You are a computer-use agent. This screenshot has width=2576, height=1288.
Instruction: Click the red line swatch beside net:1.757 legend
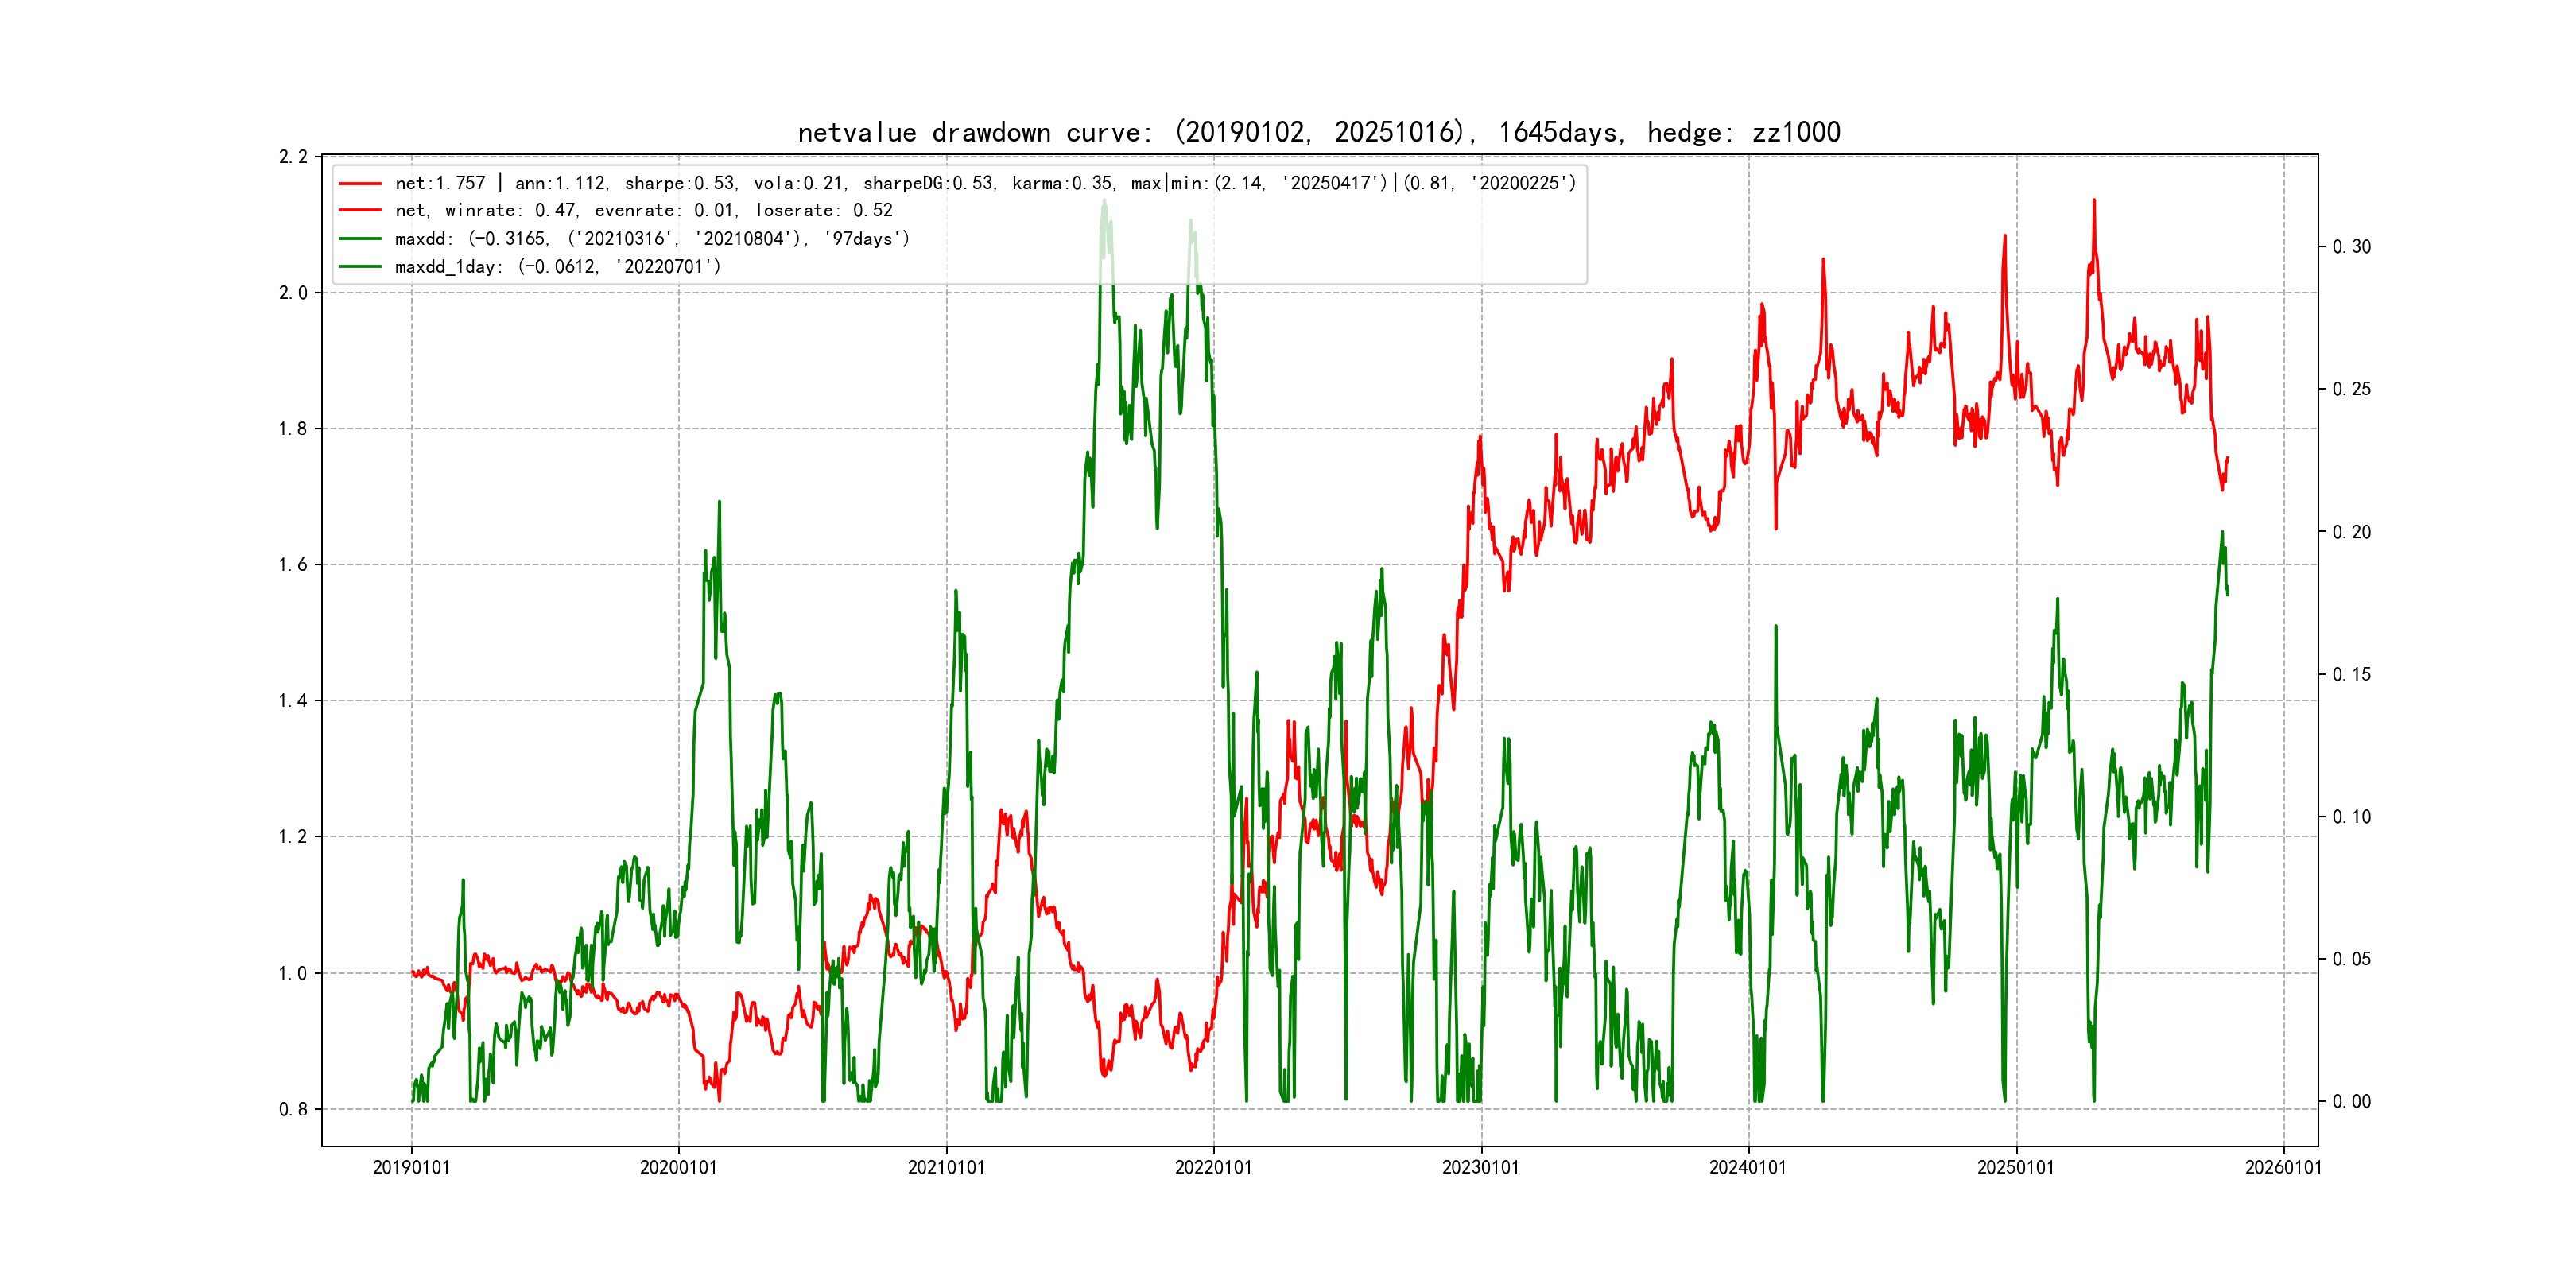point(360,184)
